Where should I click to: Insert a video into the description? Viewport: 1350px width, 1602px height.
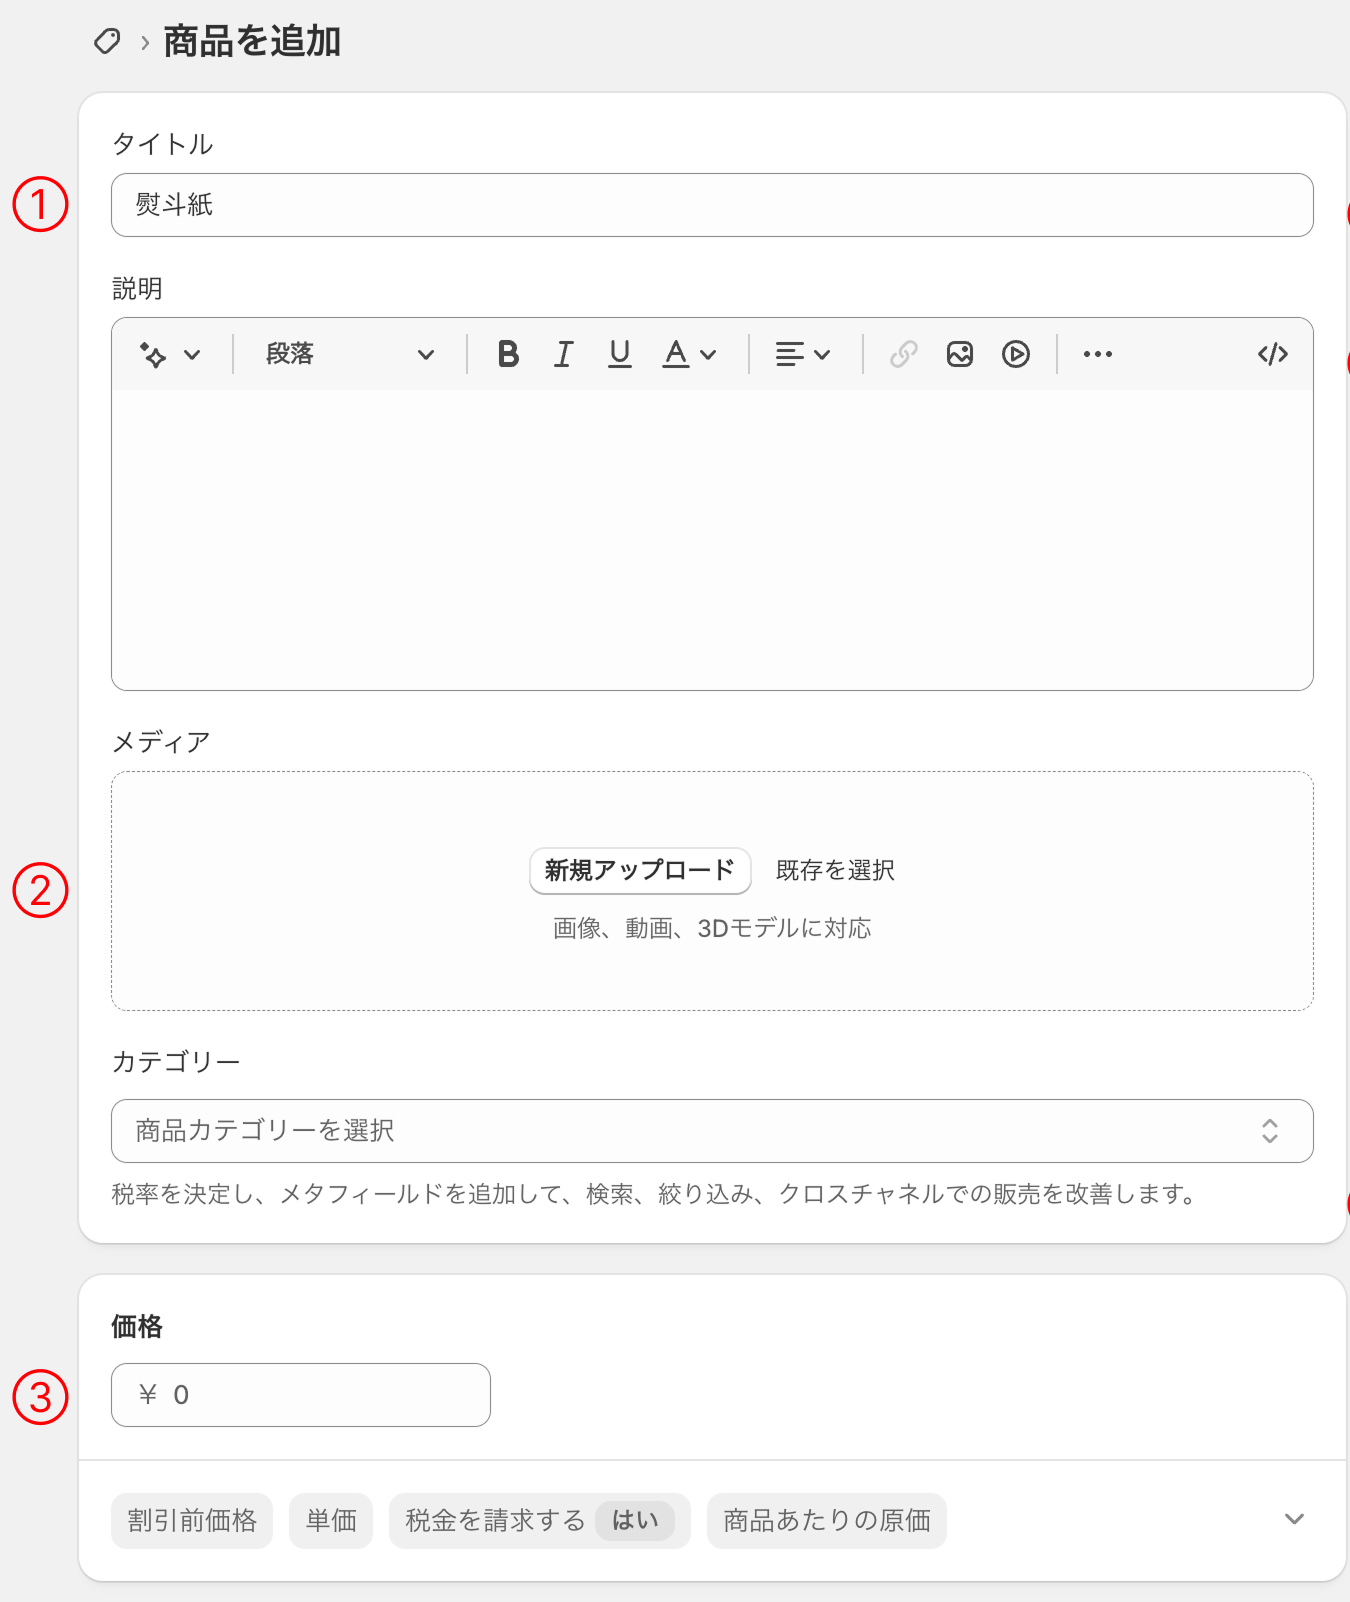(x=1016, y=354)
